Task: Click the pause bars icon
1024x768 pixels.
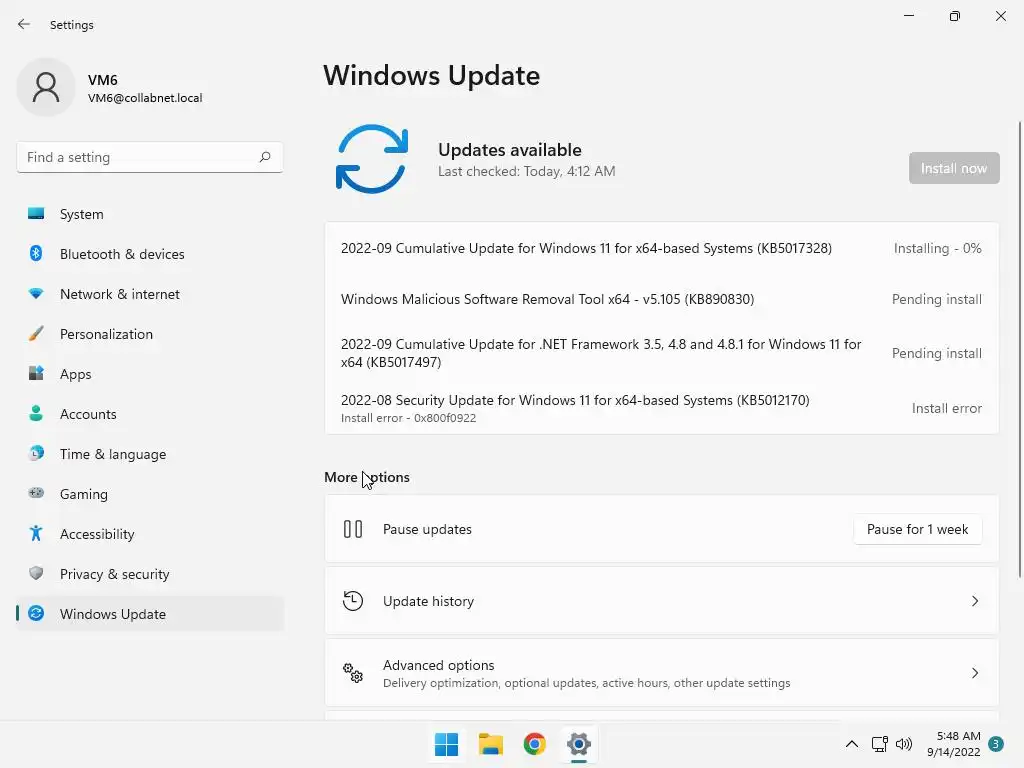Action: pyautogui.click(x=353, y=529)
